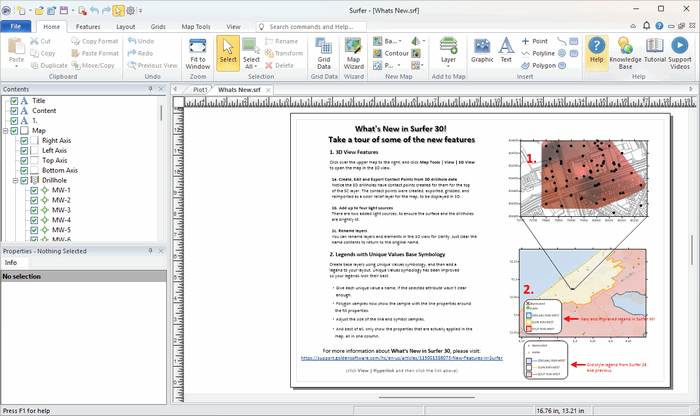Toggle visibility checkbox for Title object
The image size is (700, 416).
[x=13, y=101]
